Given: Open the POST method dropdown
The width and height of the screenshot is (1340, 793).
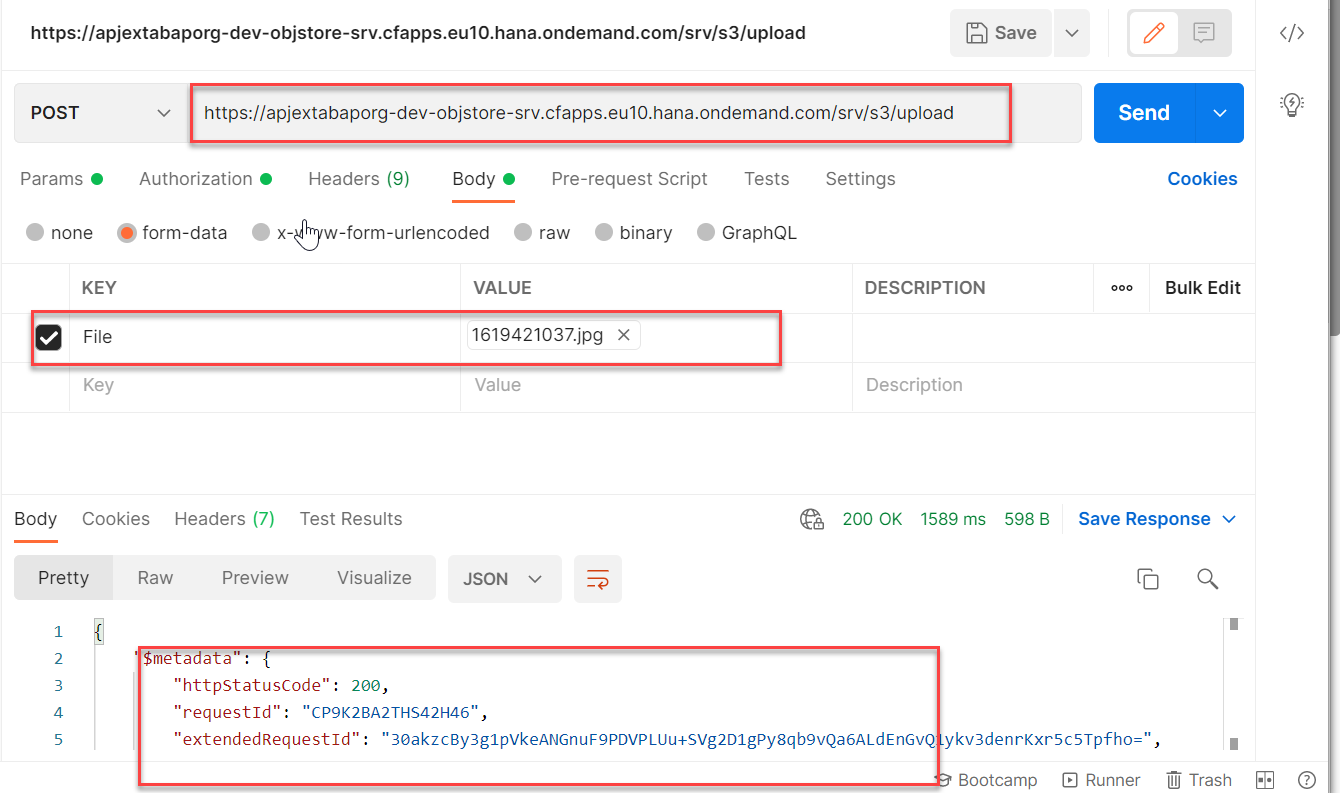Looking at the screenshot, I should tap(100, 113).
